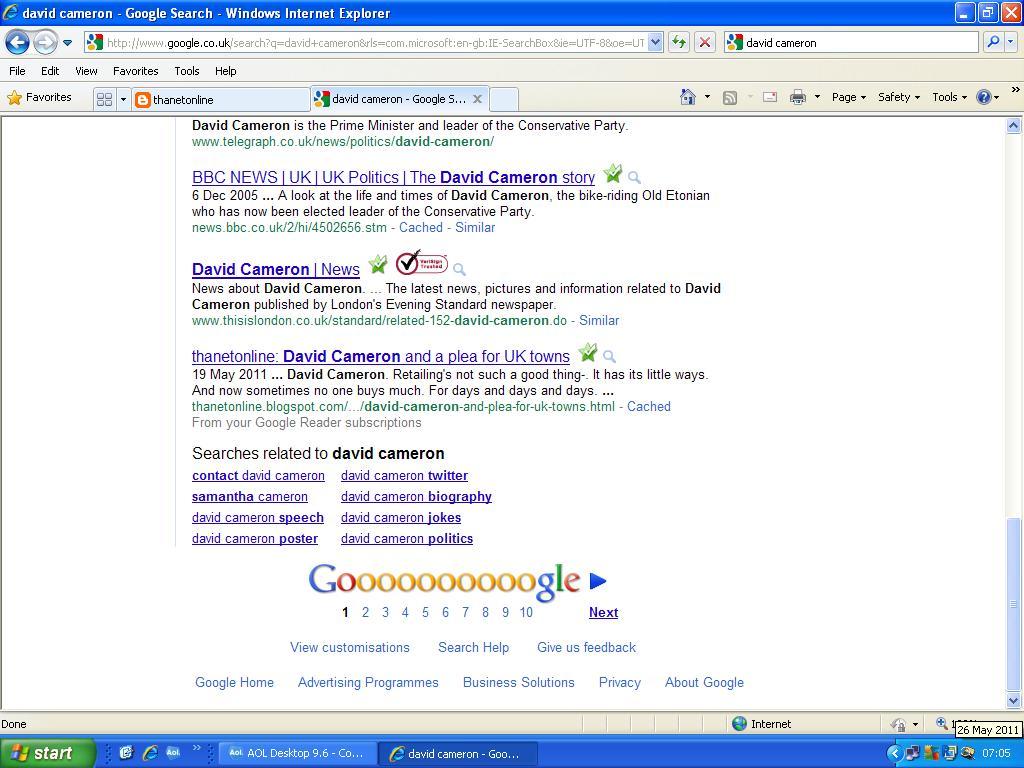
Task: Open the Tools command bar menu
Action: [949, 97]
